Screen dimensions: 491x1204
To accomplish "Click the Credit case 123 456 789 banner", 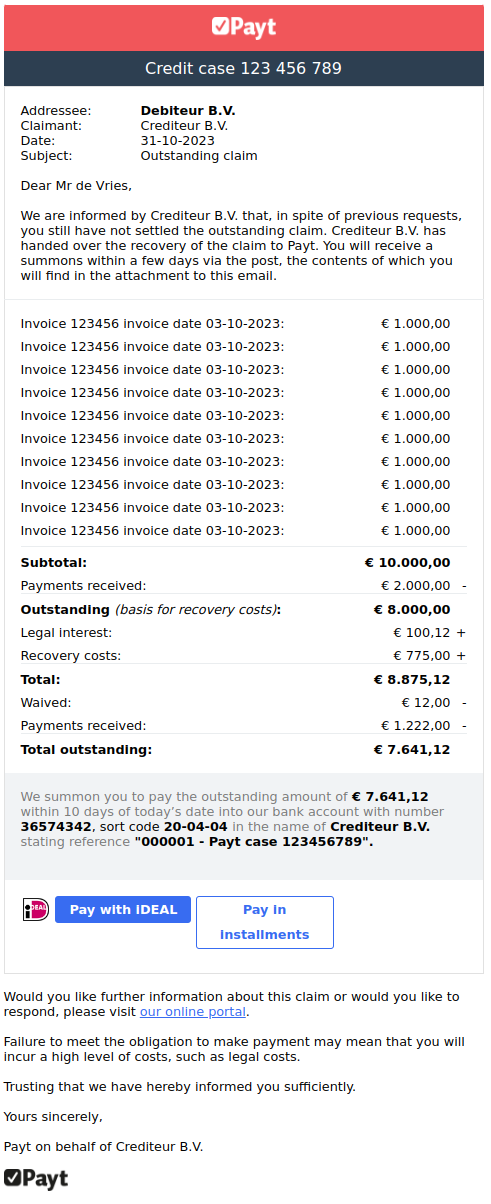I will tap(244, 69).
